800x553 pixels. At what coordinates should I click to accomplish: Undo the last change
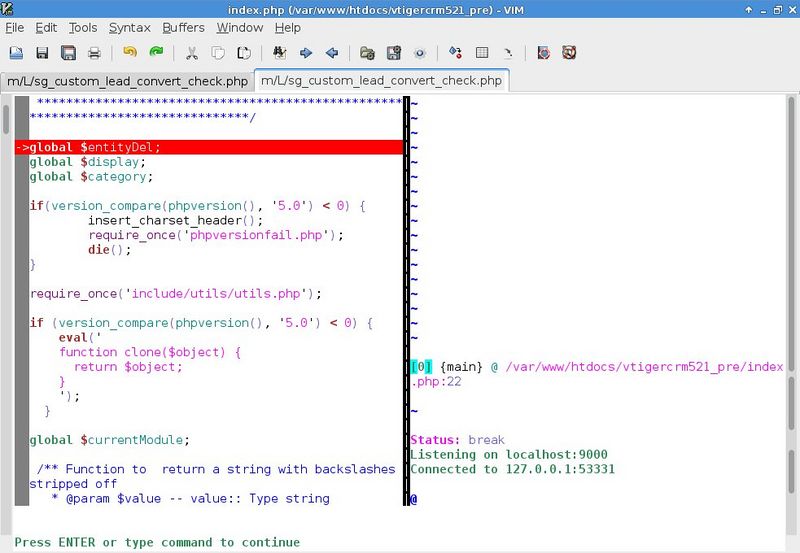[130, 53]
